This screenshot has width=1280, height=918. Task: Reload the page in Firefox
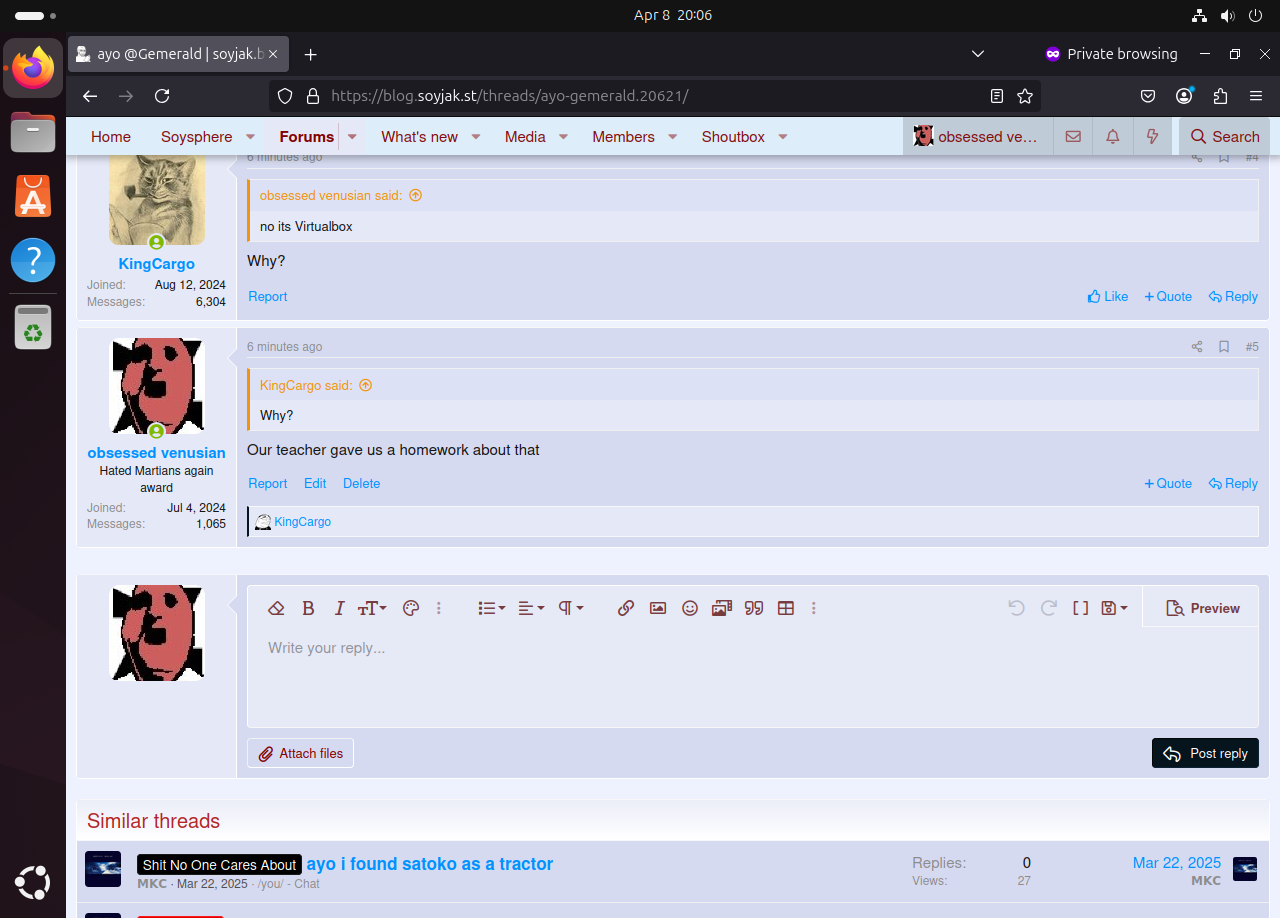pos(162,96)
